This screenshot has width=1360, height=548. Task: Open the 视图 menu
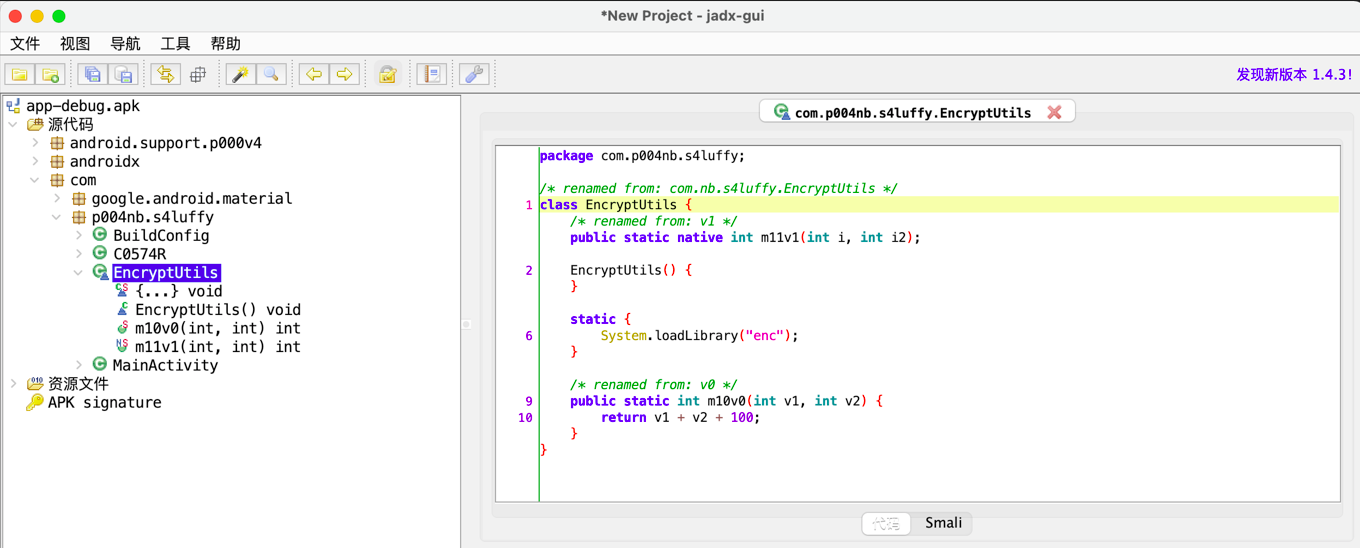[75, 44]
